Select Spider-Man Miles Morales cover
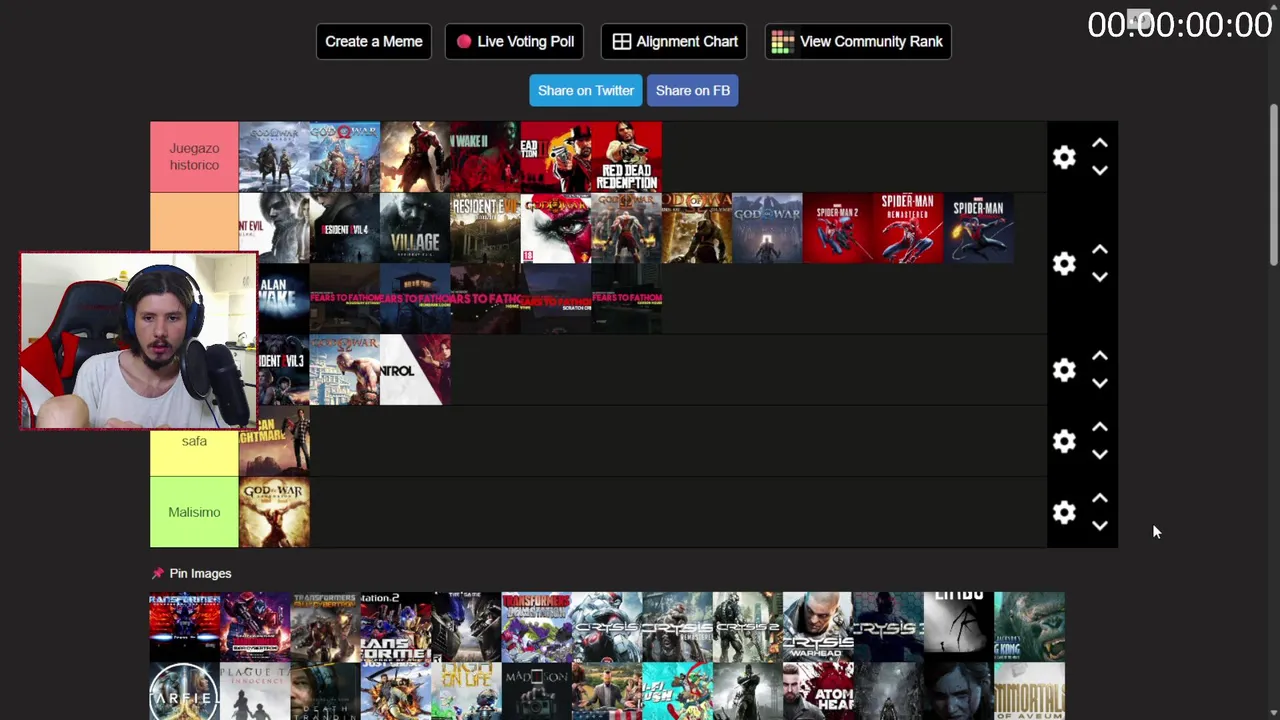The height and width of the screenshot is (720, 1280). click(978, 228)
